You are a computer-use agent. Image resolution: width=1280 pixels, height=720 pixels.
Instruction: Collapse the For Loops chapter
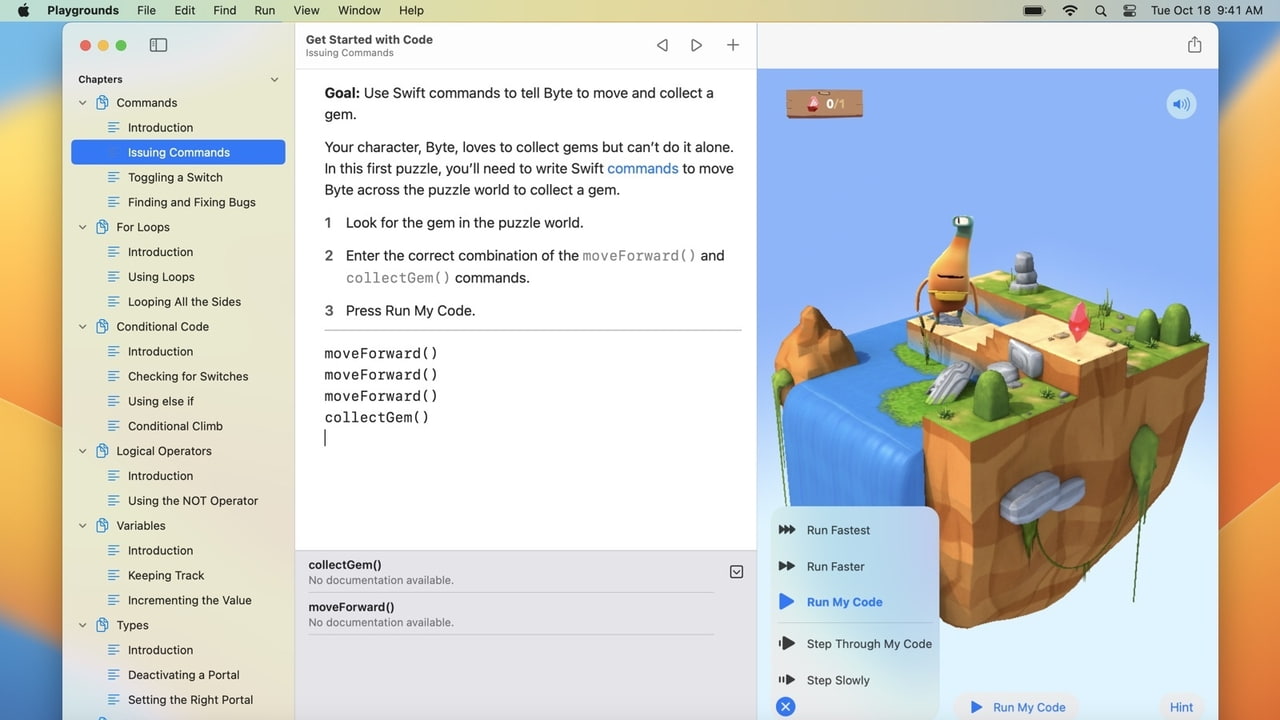point(83,227)
